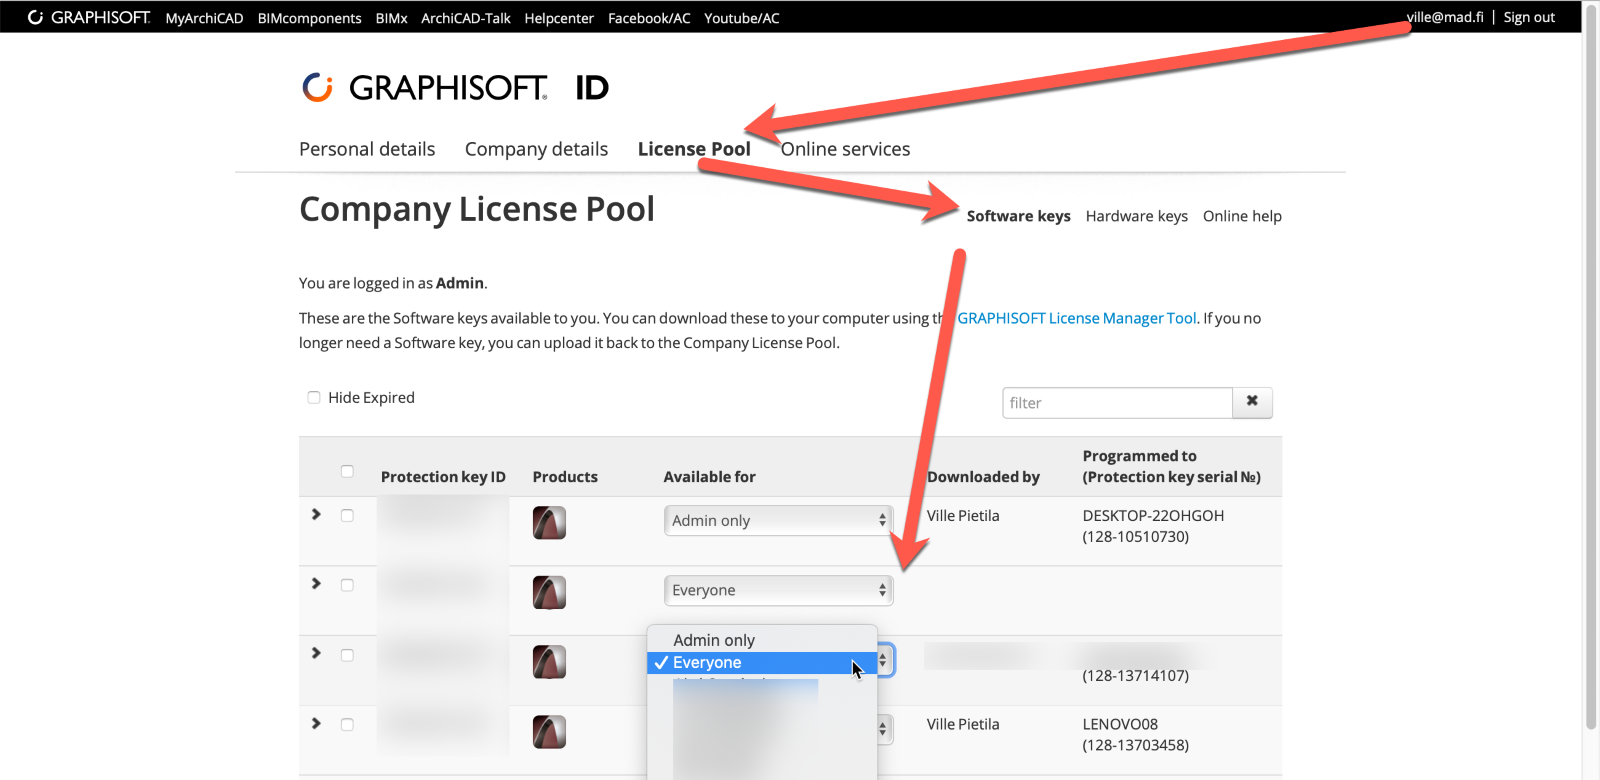This screenshot has height=780, width=1600.
Task: Sort by the Available for column header
Action: pyautogui.click(x=709, y=477)
